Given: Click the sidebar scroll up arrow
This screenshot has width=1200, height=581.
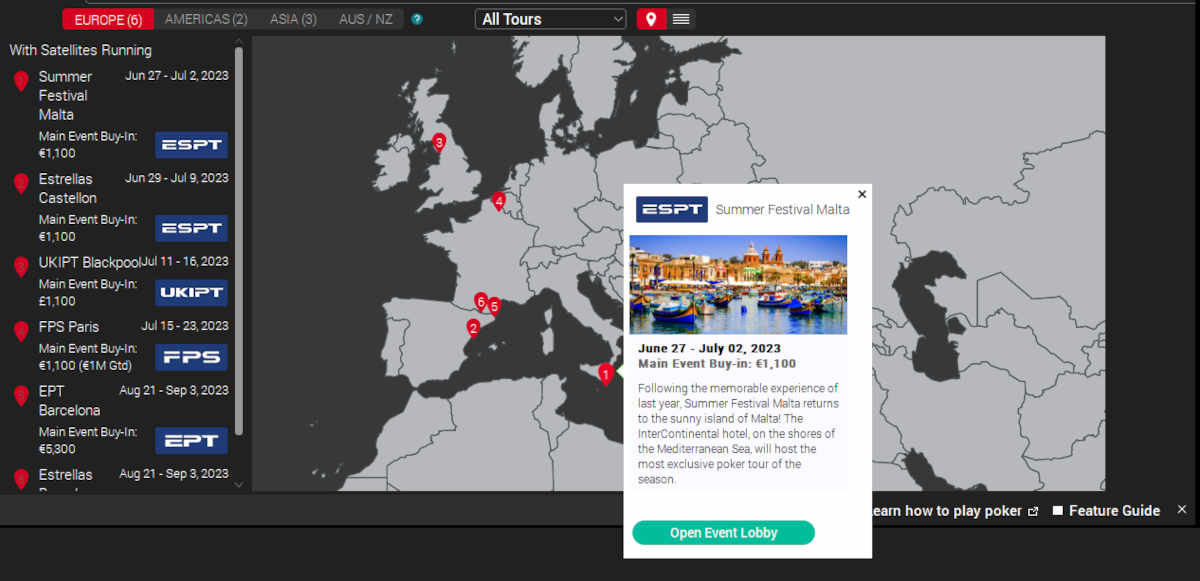Looking at the screenshot, I should point(238,41).
